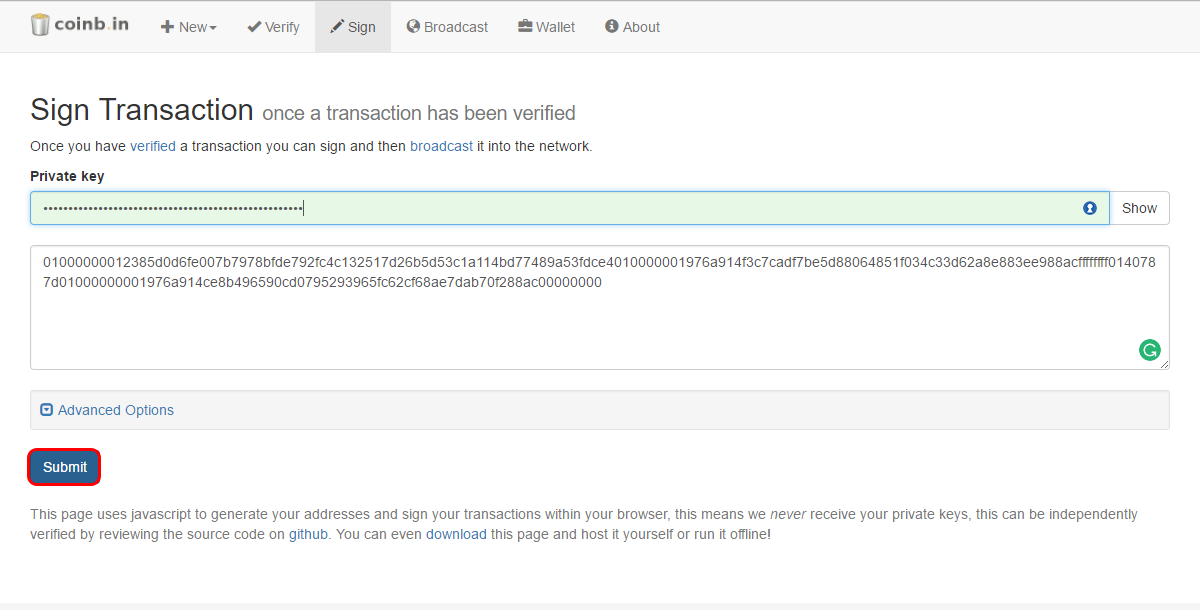Open the 'broadcast' link in description

441,146
